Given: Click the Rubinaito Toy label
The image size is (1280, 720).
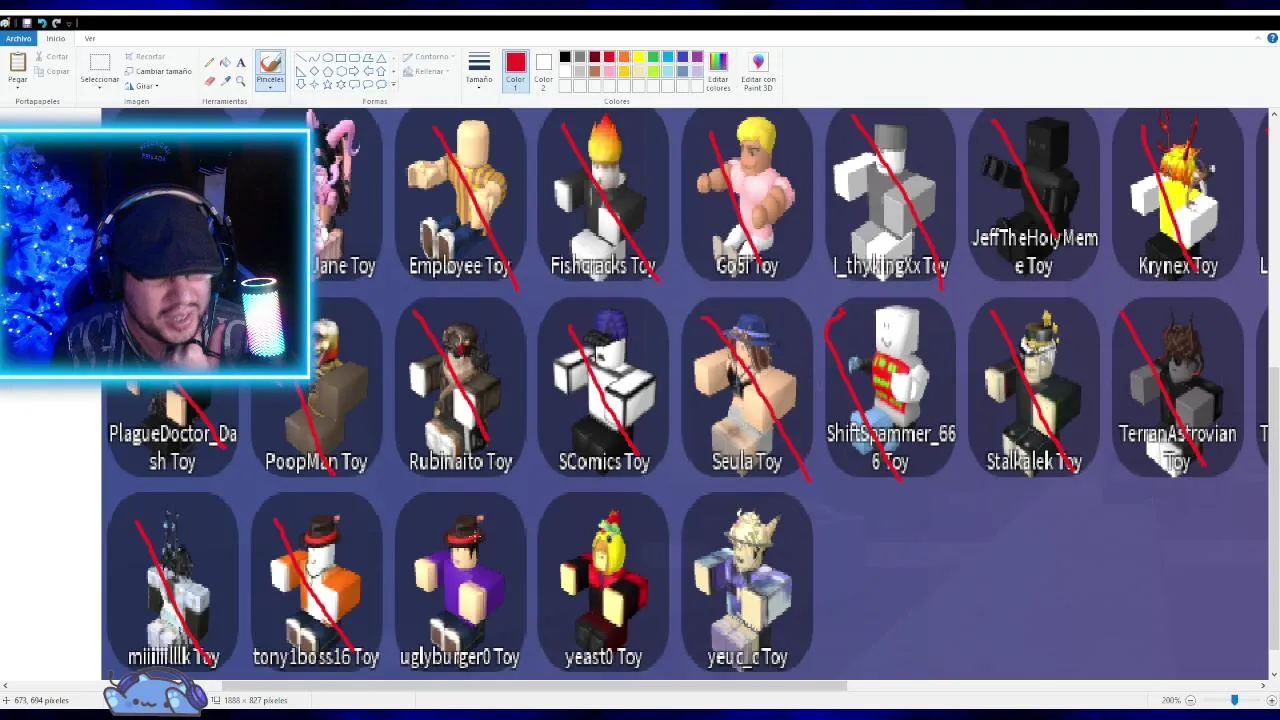Looking at the screenshot, I should pyautogui.click(x=460, y=462).
